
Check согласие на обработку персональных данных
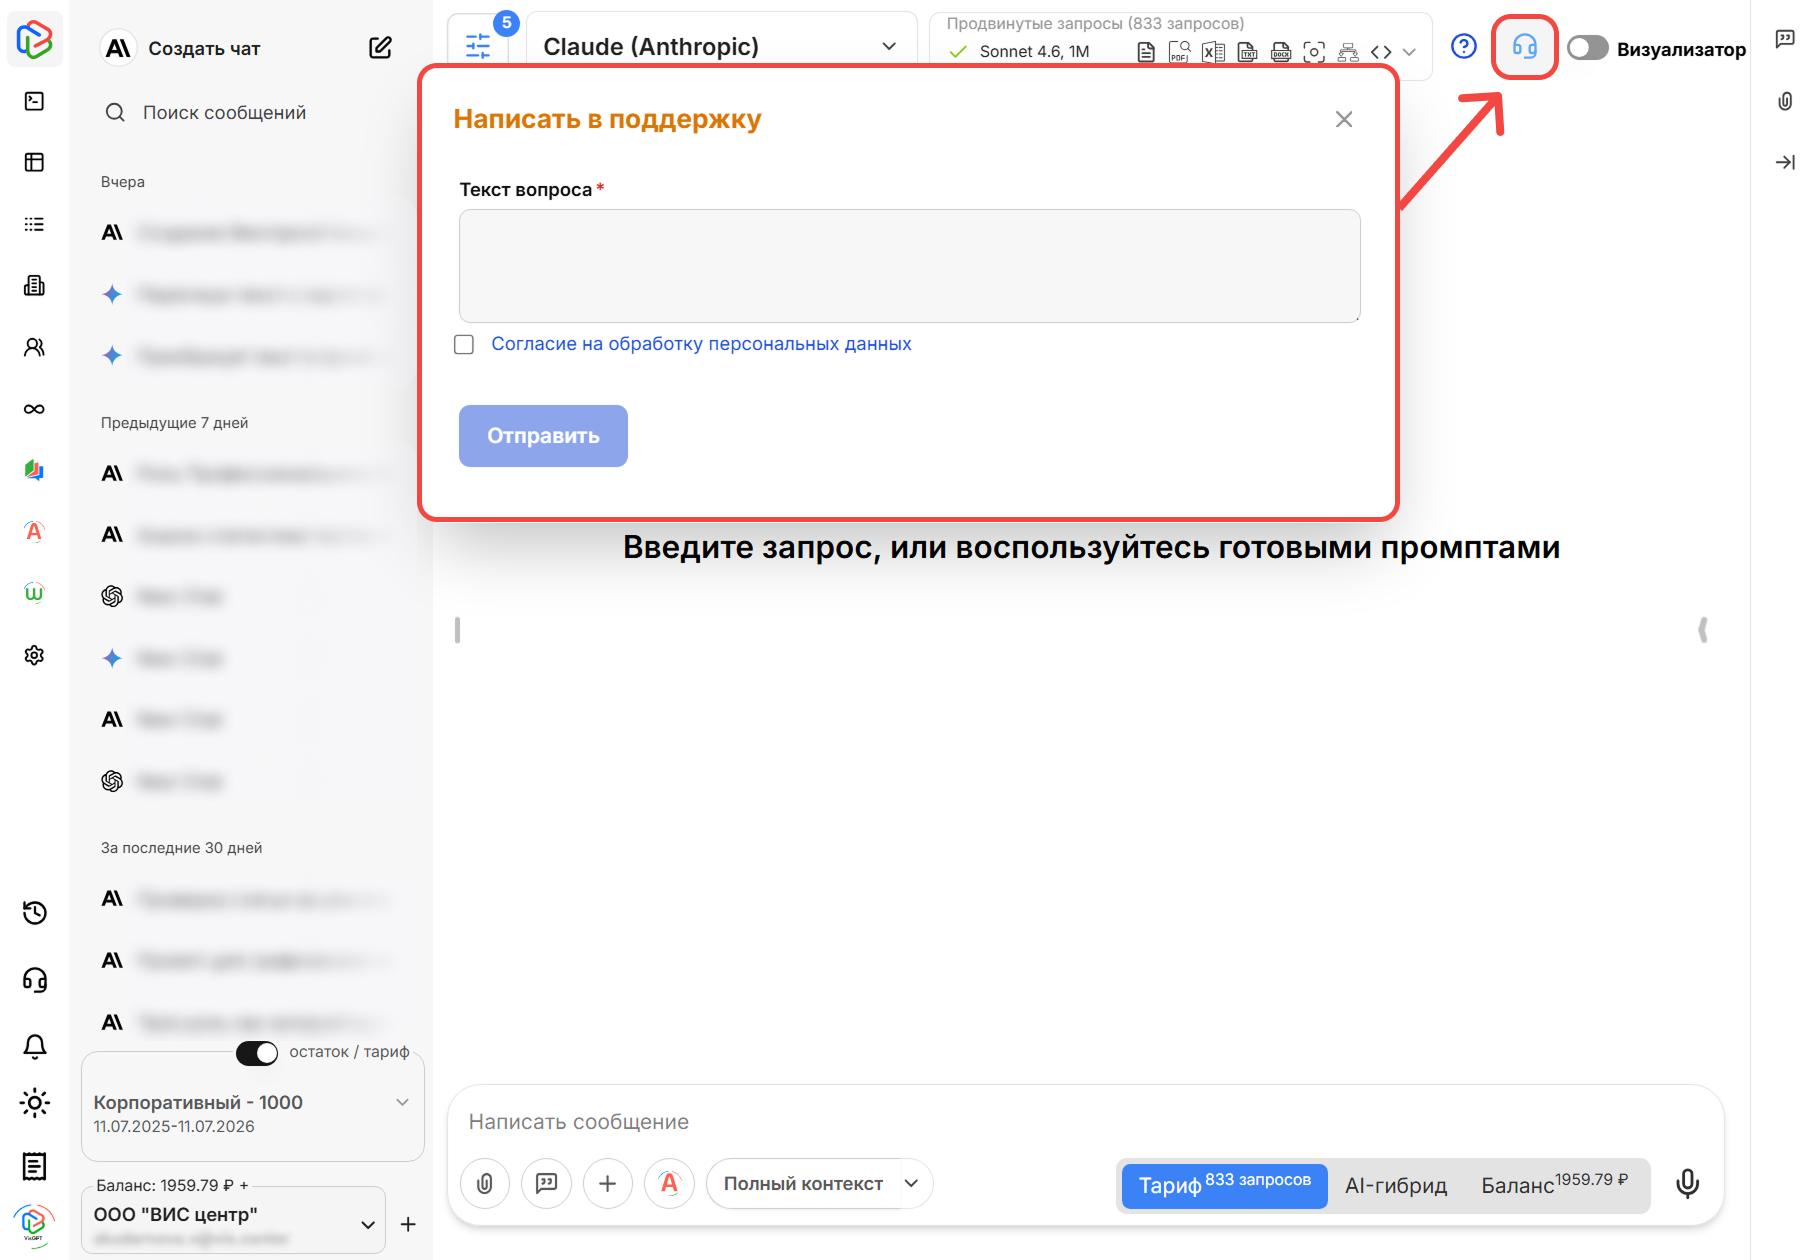(464, 344)
